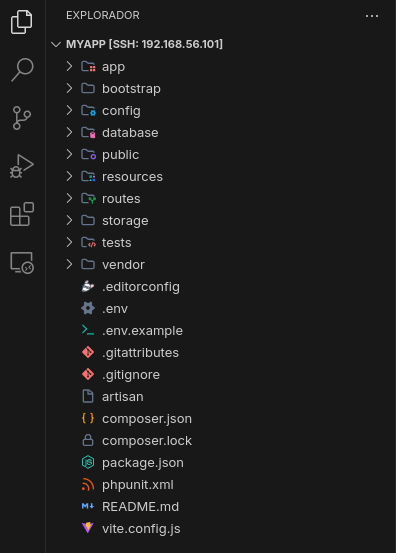Expand the routes folder chevron
Image resolution: width=396 pixels, height=553 pixels.
[69, 198]
